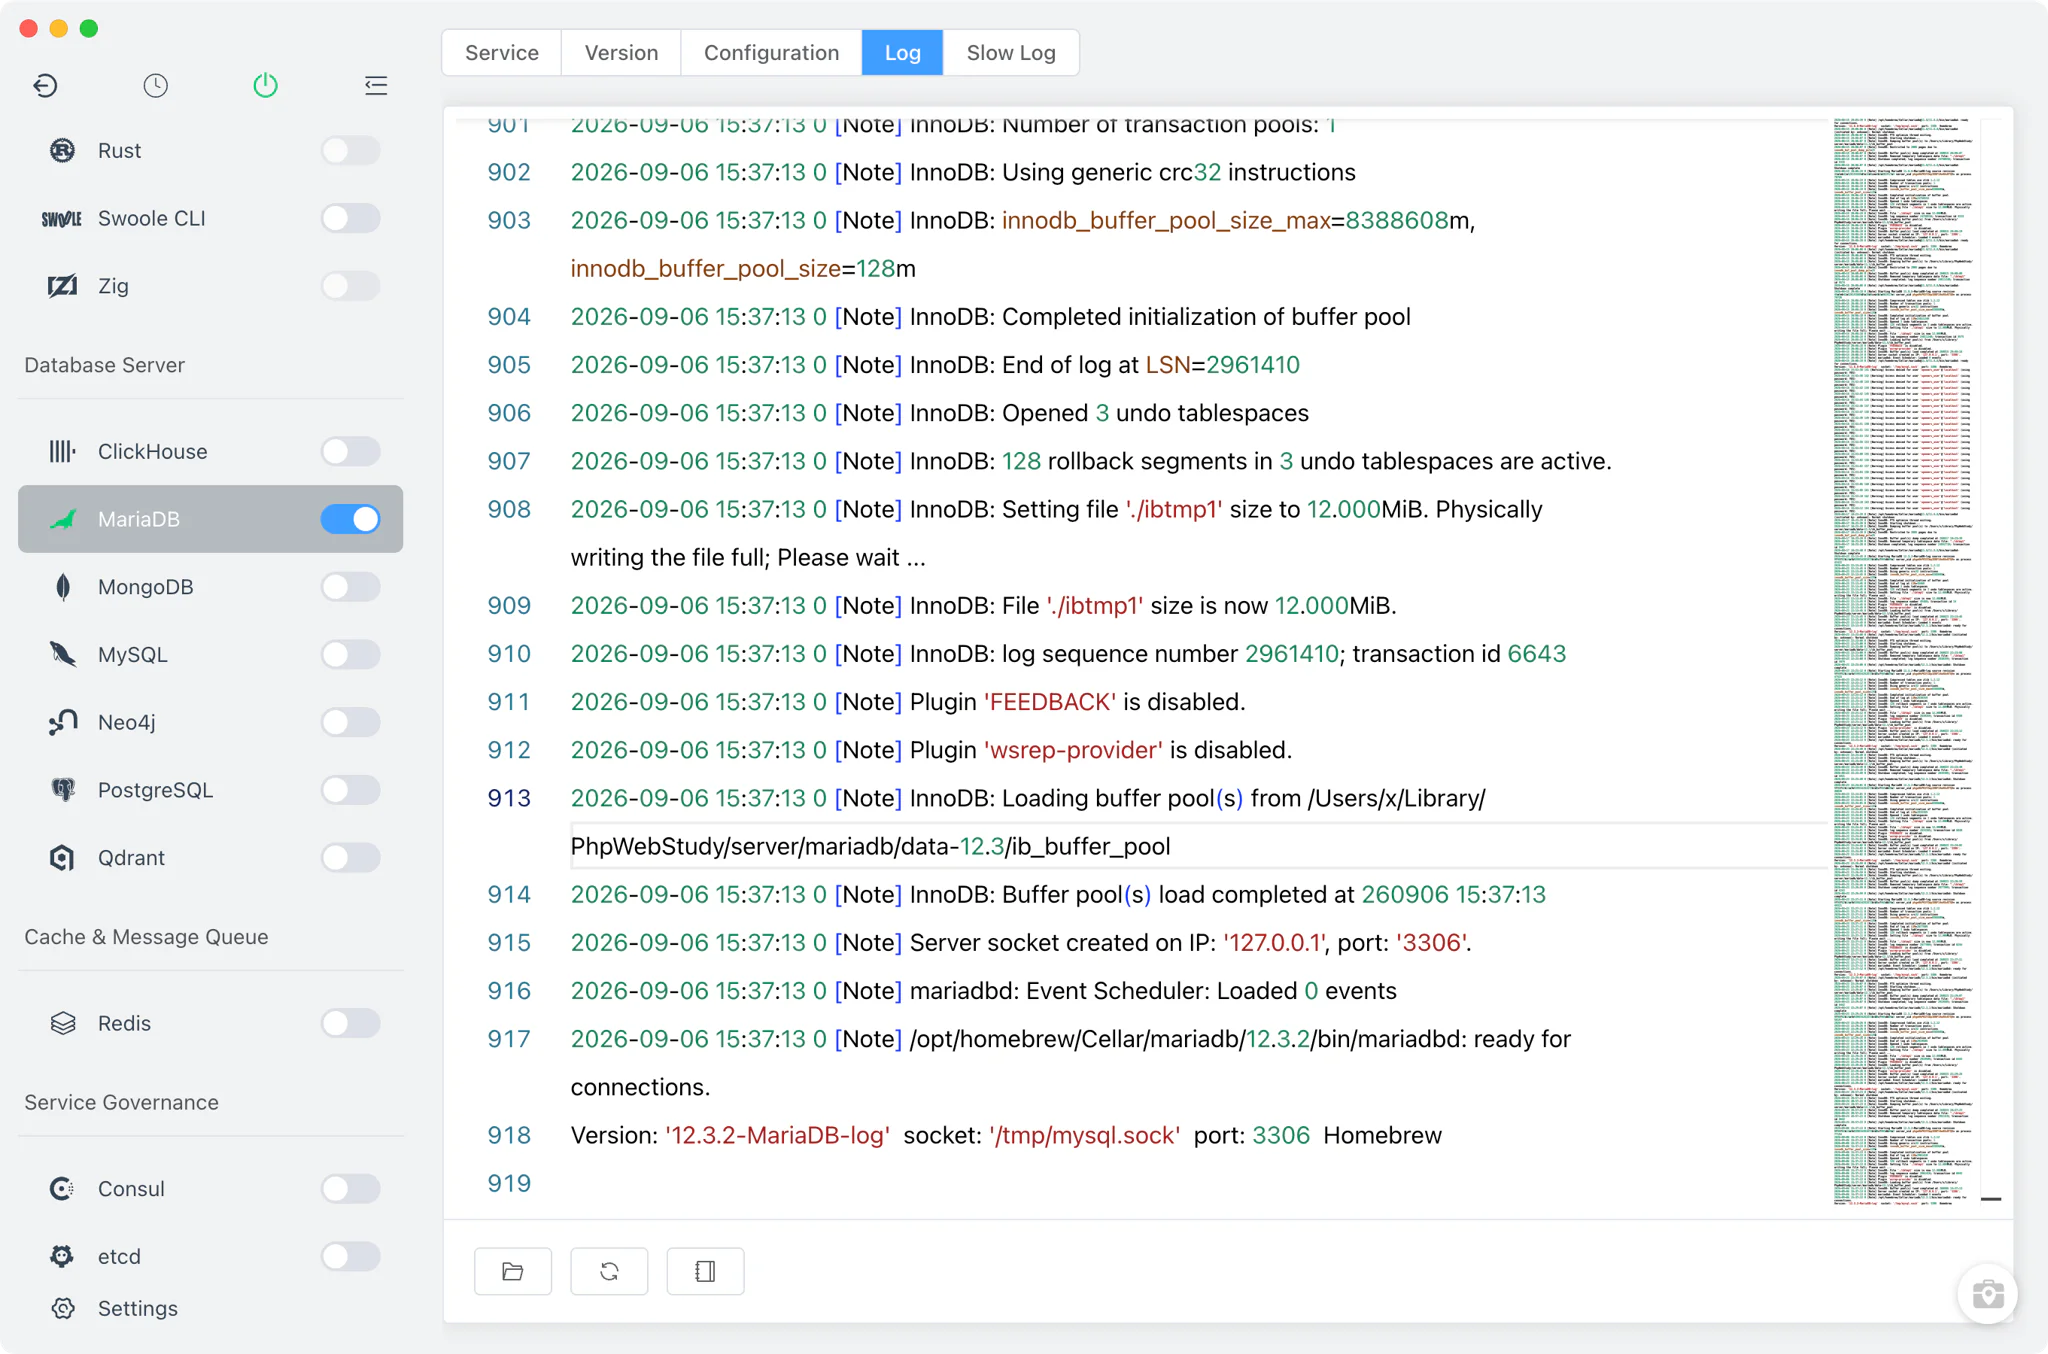Viewport: 2048px width, 1354px height.
Task: Click the etcd gear icon
Action: (x=62, y=1256)
